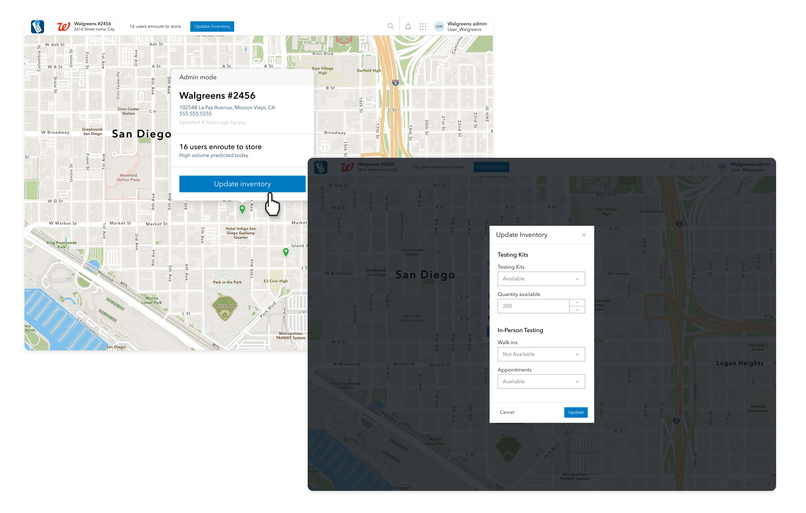Click red Walgreens logo in light window header
Viewport: 806px width, 513px height.
63,26
